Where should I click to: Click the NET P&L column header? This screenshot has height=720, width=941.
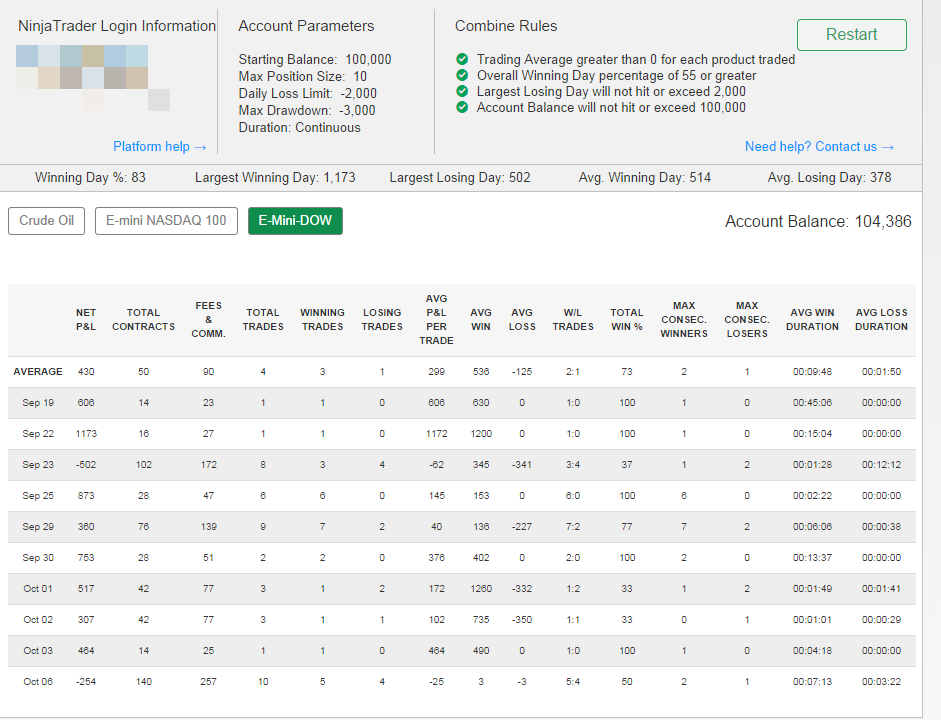tap(86, 320)
